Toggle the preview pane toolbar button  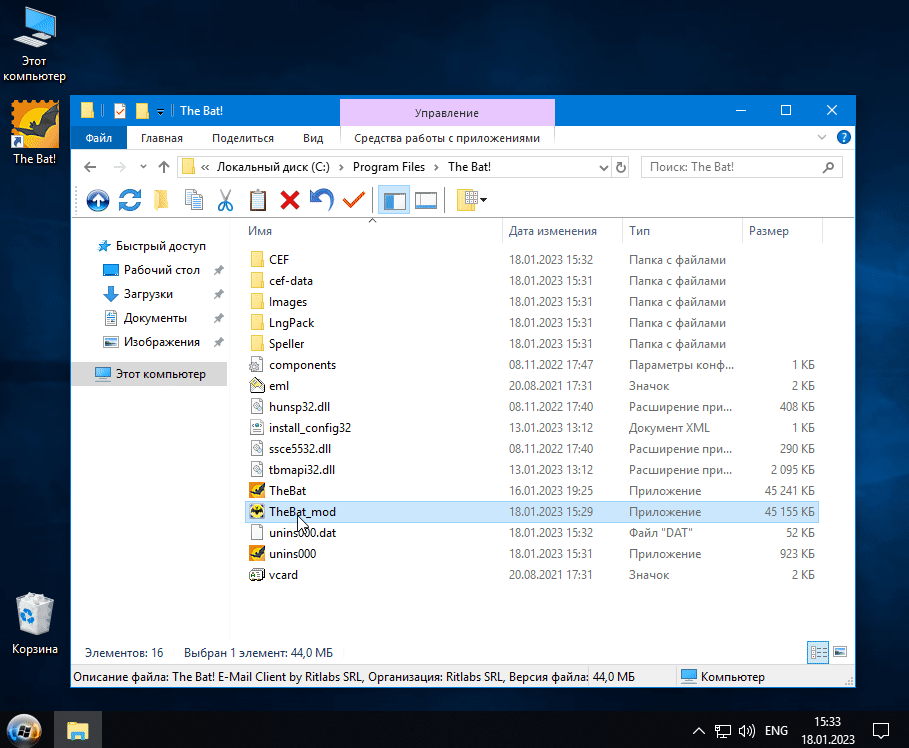click(426, 200)
